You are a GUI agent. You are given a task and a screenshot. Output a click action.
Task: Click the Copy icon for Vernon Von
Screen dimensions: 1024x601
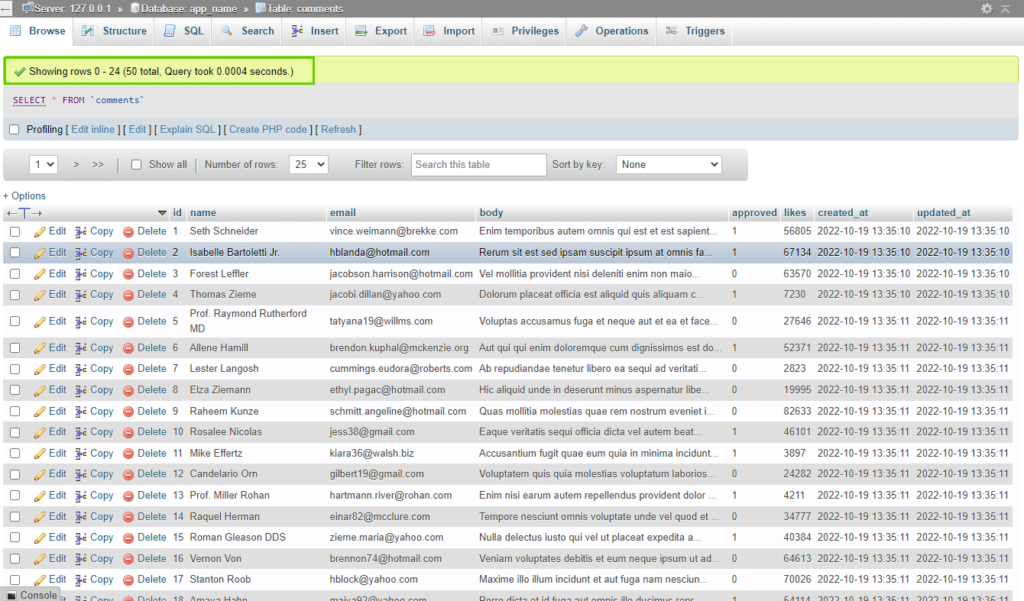(82, 559)
